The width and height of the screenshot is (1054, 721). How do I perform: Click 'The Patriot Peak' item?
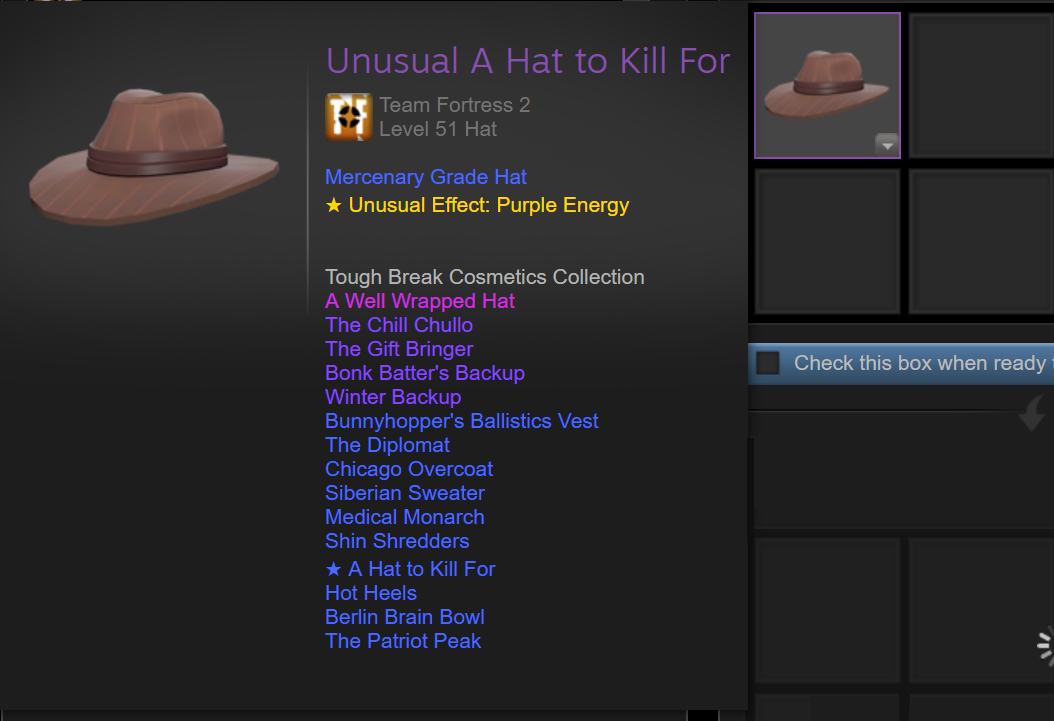coord(403,641)
